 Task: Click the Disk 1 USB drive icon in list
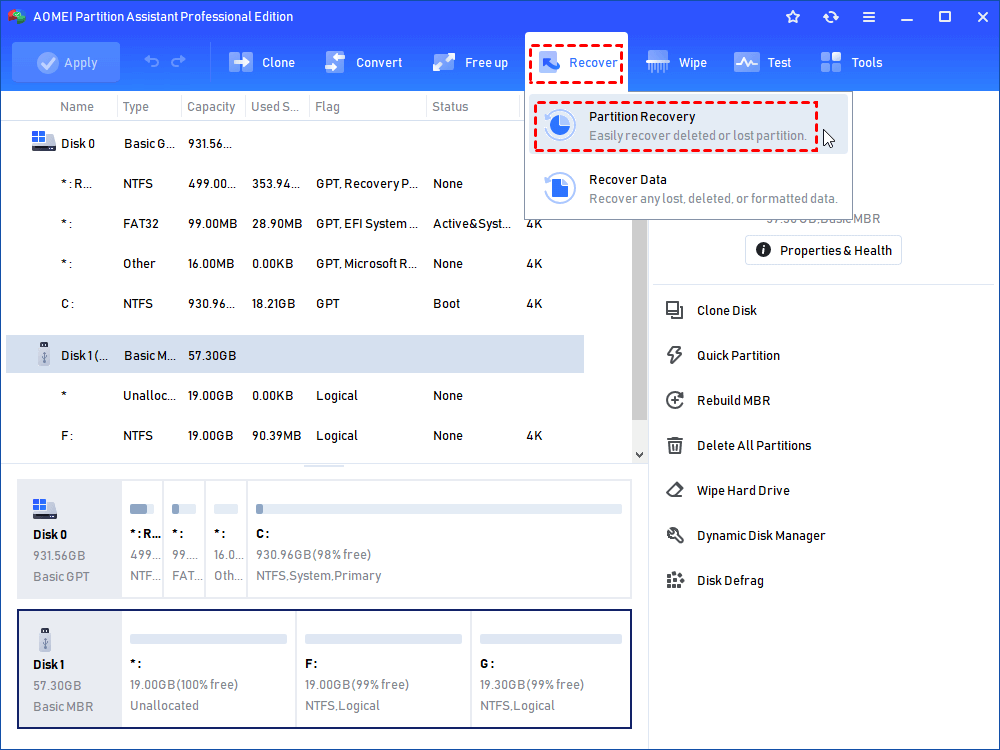44,353
